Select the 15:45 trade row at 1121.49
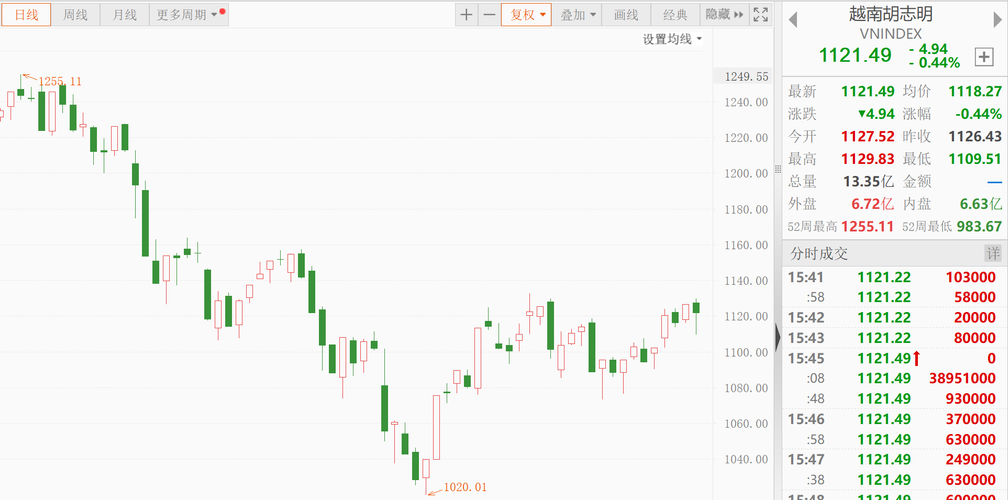 892,358
